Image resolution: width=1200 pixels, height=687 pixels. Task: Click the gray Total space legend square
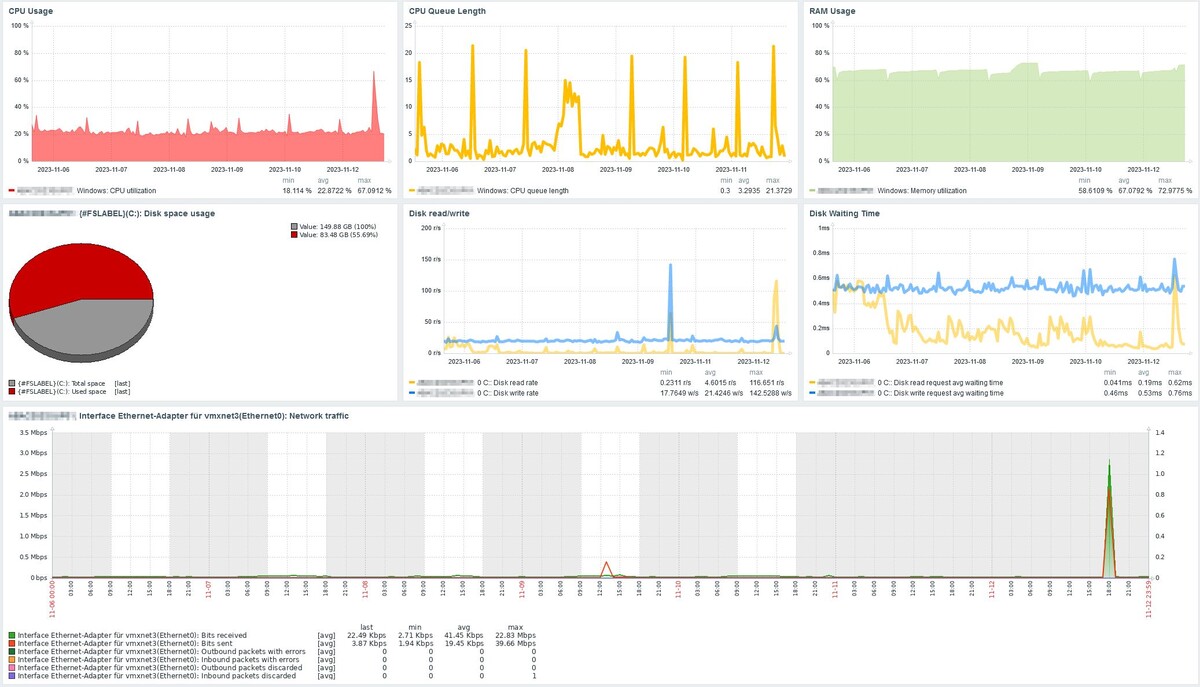click(12, 383)
